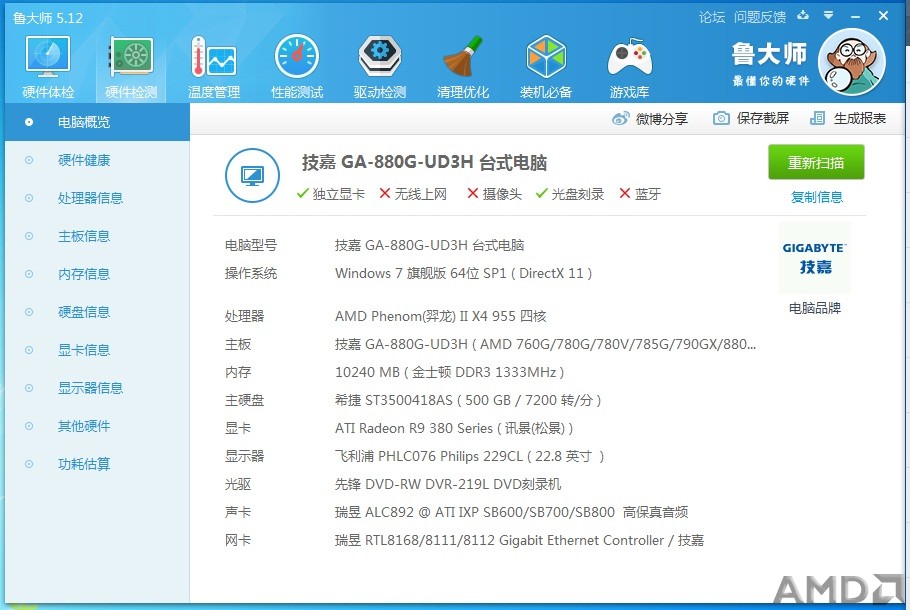The image size is (910, 610).
Task: Open the 论坛 forum link
Action: pyautogui.click(x=712, y=17)
